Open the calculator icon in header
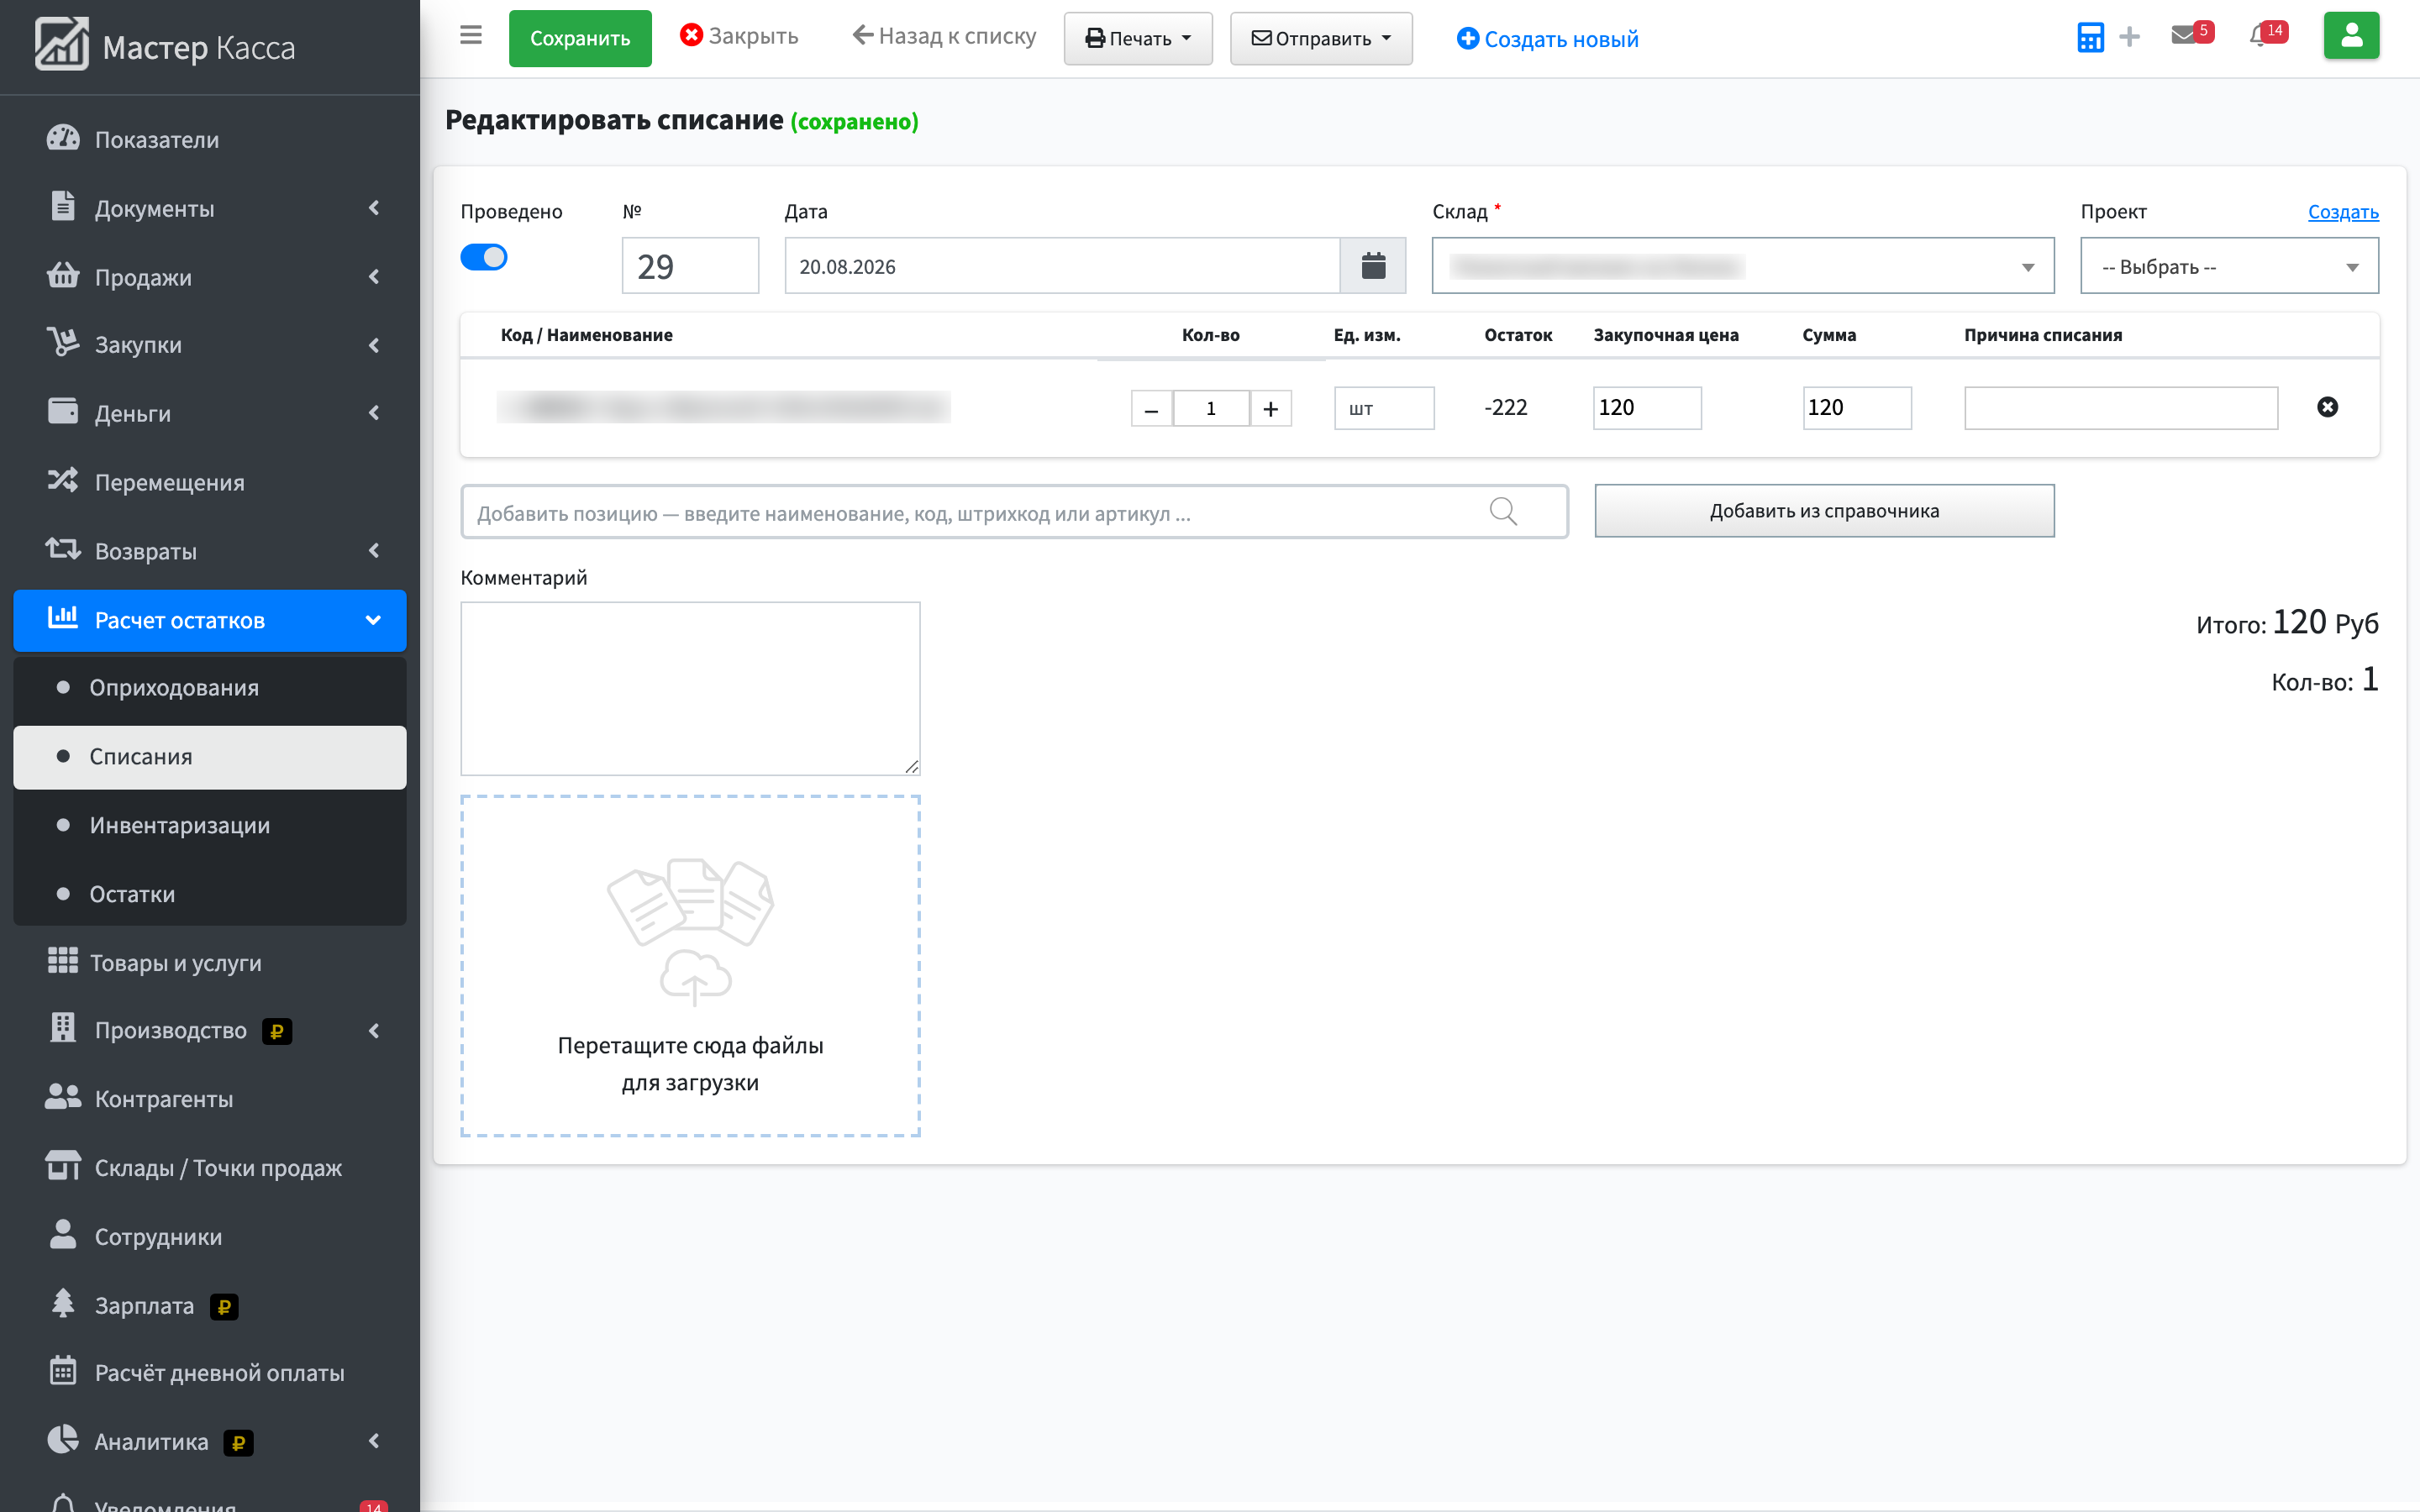 (2090, 37)
